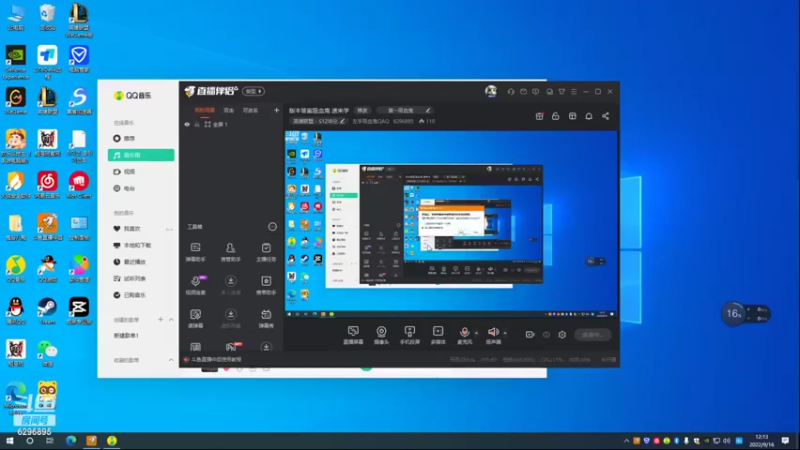Screen dimensions: 800x450
Task: Open customer service headset icon in 直播伴侣 title bar
Action: pyautogui.click(x=511, y=92)
